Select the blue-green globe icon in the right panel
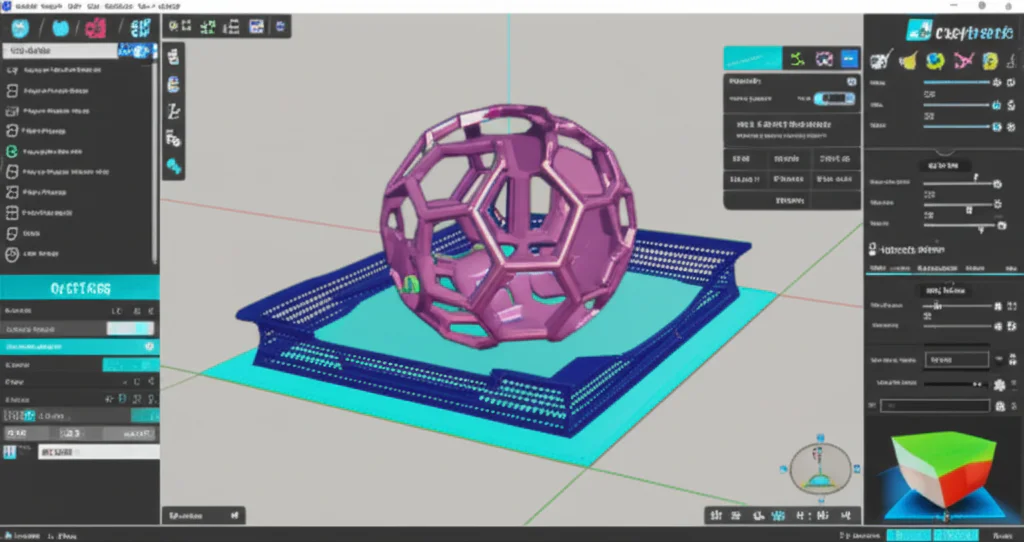The height and width of the screenshot is (542, 1024). [x=936, y=61]
